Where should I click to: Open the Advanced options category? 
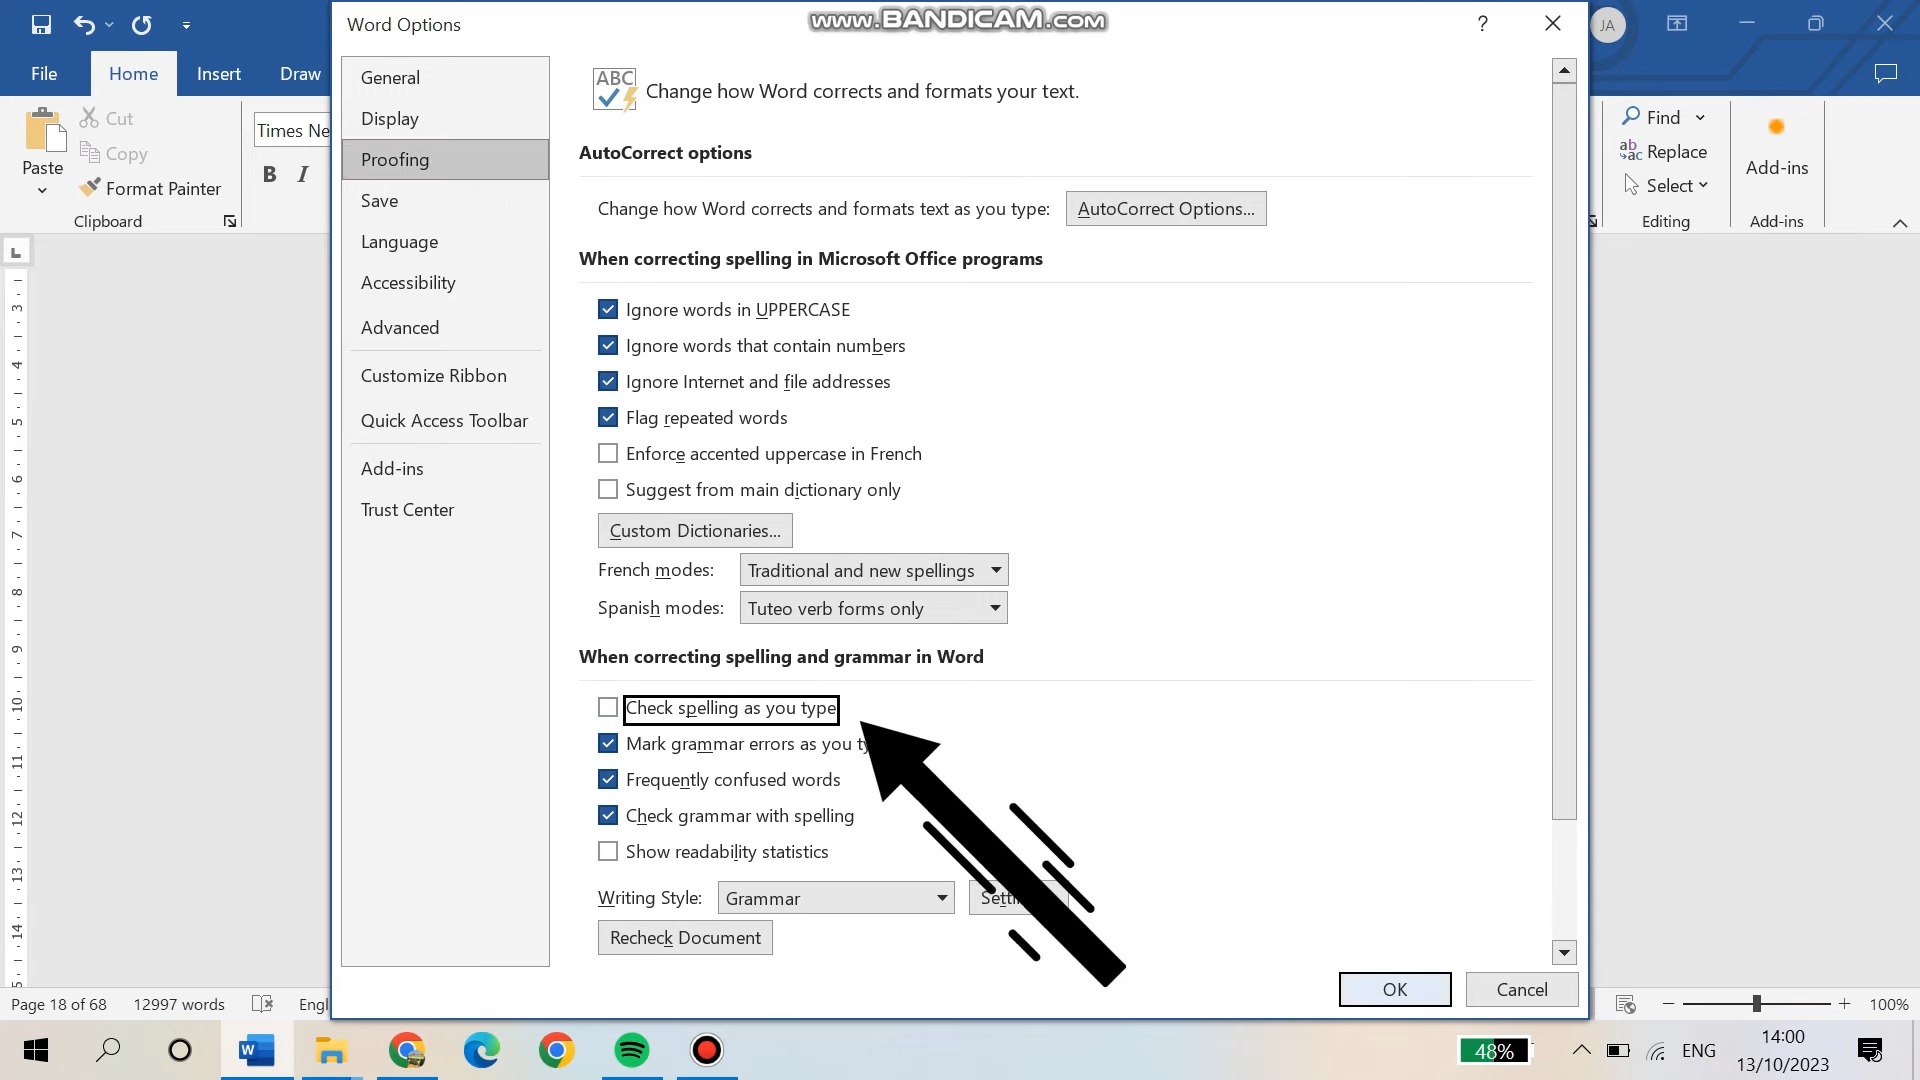click(x=445, y=327)
